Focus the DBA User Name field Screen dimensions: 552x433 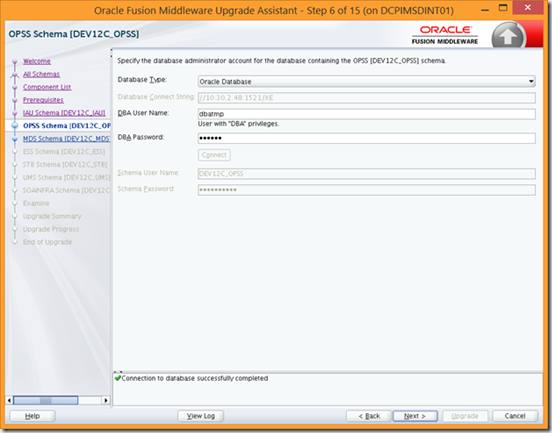(x=366, y=114)
